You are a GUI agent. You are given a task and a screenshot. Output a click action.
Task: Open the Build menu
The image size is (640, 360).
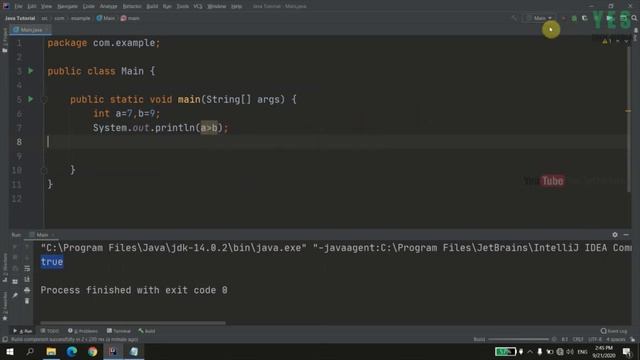152,6
